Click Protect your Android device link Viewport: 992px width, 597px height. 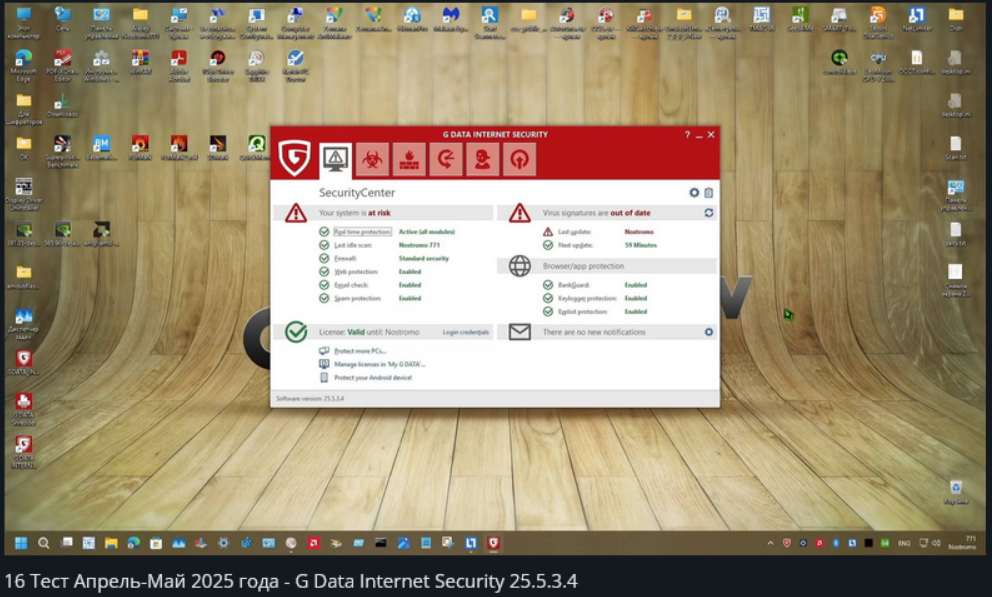click(373, 378)
